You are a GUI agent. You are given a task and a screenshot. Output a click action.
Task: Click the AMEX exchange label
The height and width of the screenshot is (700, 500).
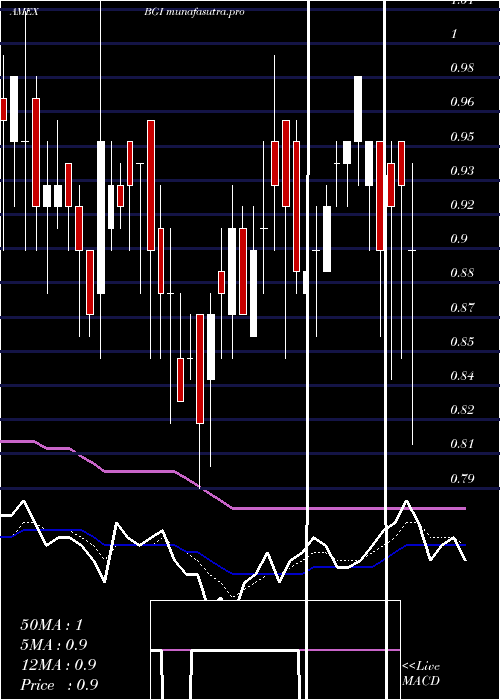tap(24, 12)
